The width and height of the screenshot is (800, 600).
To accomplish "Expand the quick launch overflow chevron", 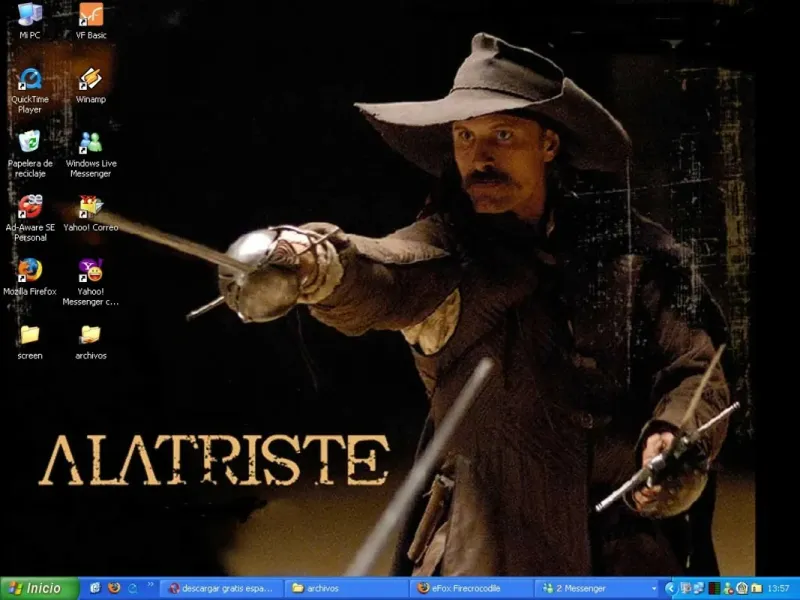I will tap(151, 584).
